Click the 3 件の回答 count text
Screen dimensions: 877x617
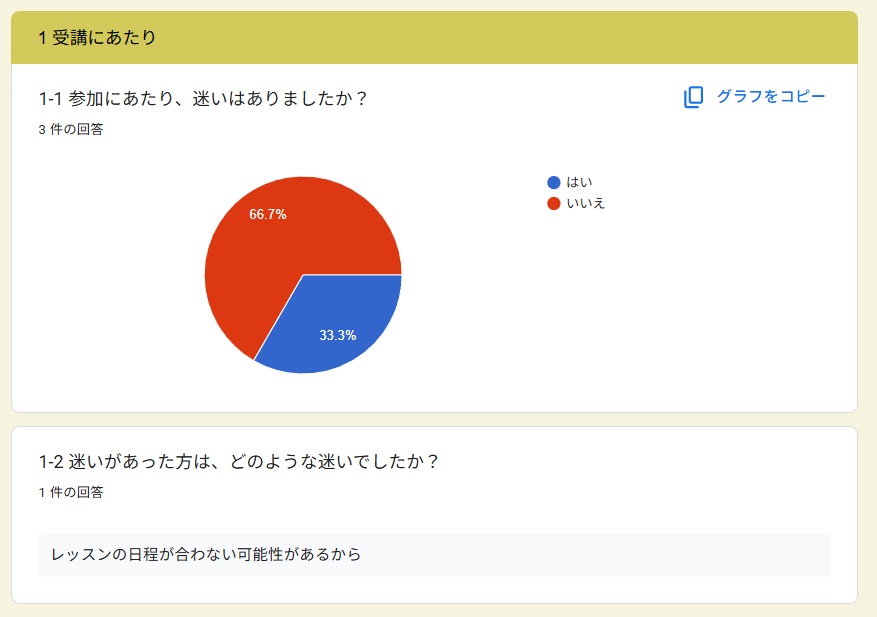(71, 129)
